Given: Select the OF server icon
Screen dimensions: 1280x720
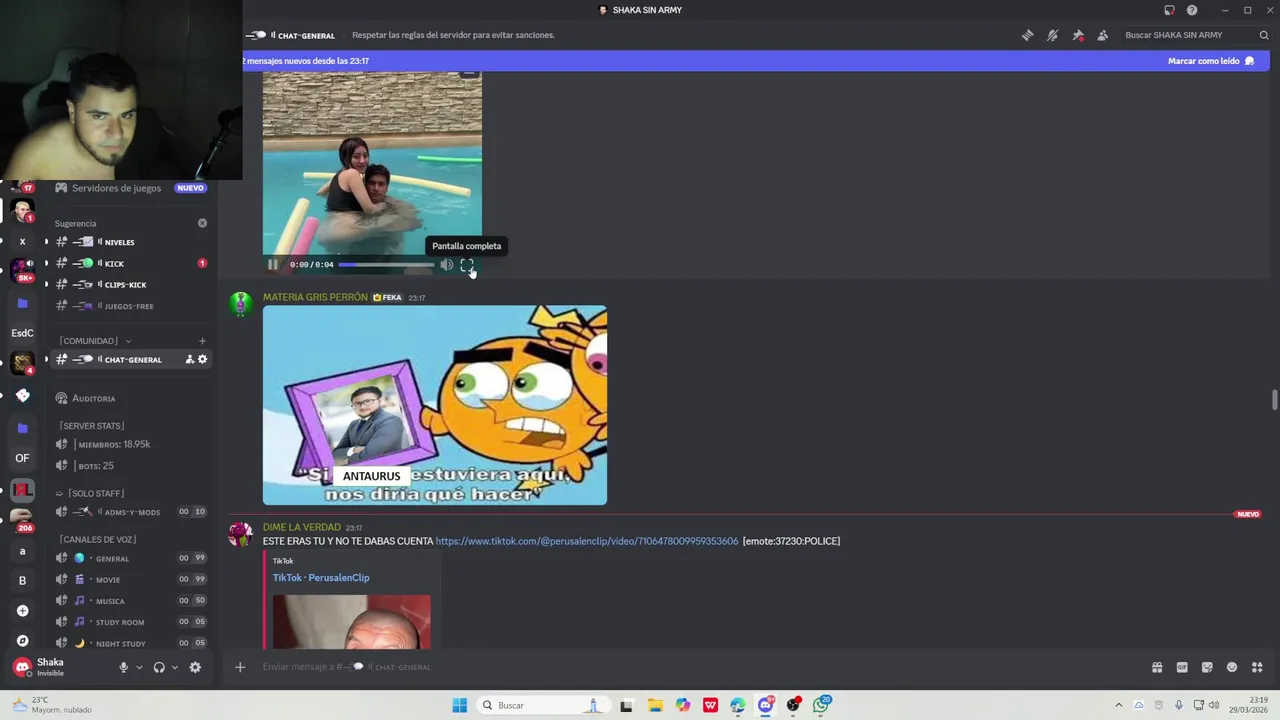Looking at the screenshot, I should coord(22,458).
